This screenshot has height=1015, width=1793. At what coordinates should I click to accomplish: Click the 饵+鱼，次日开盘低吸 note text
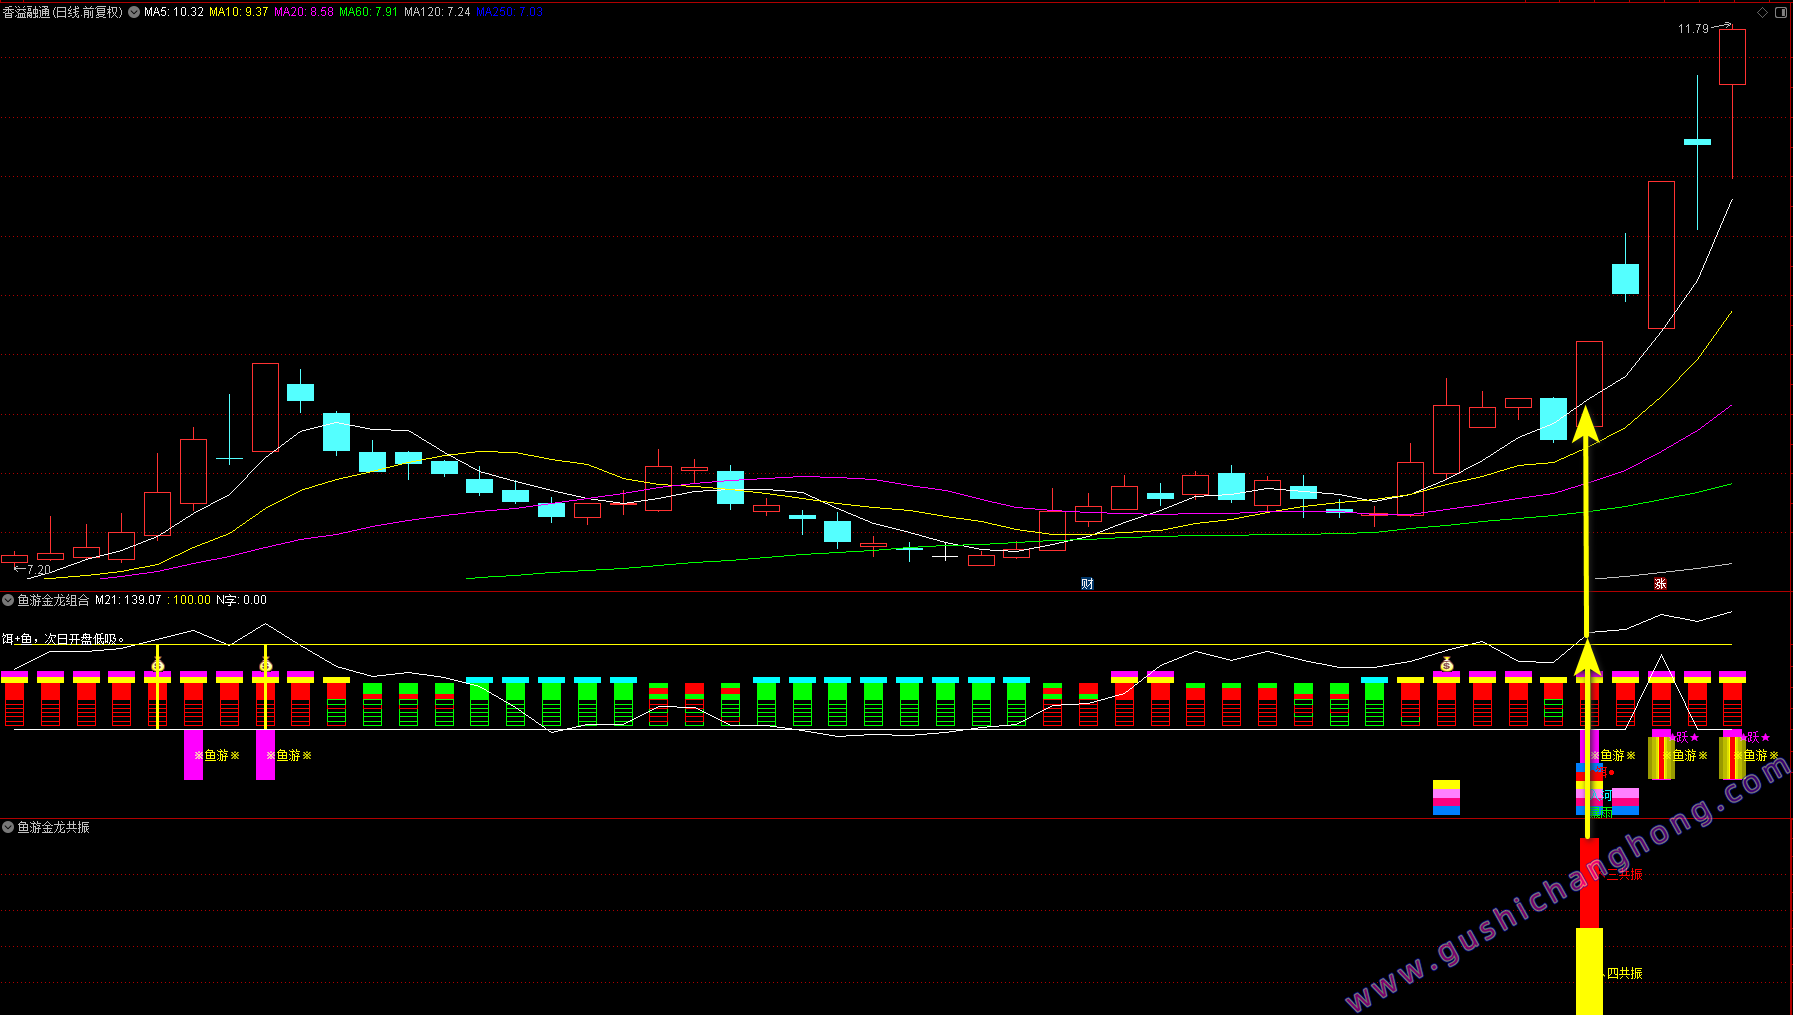(62, 638)
